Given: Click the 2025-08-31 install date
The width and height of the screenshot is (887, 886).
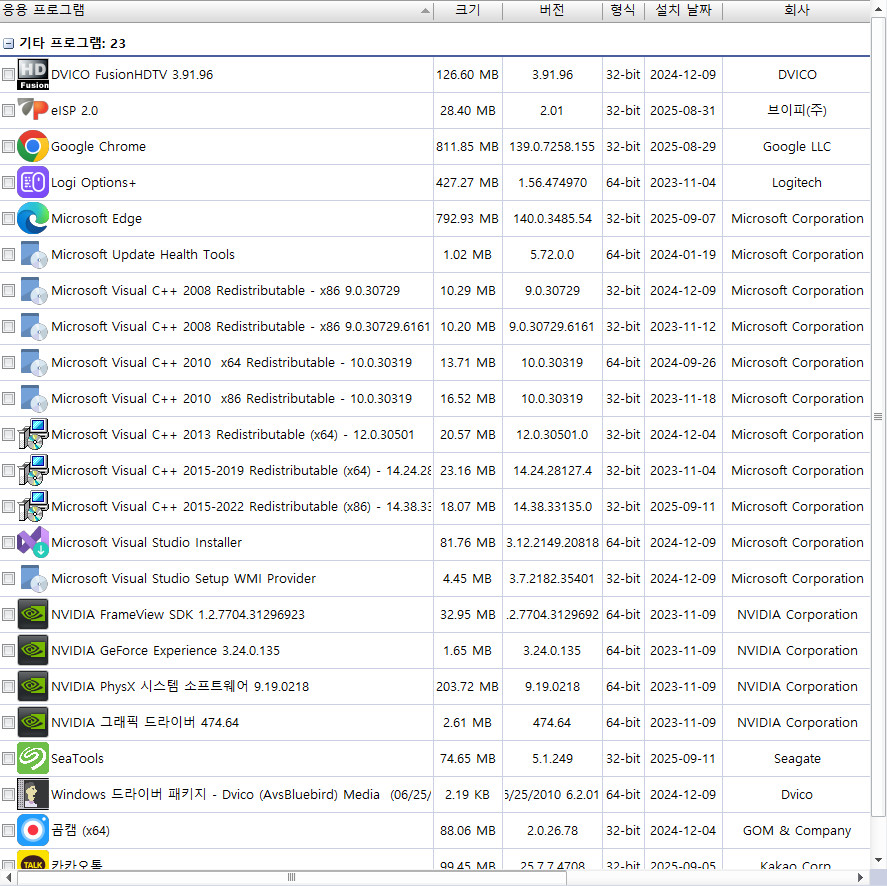Looking at the screenshot, I should click(683, 110).
